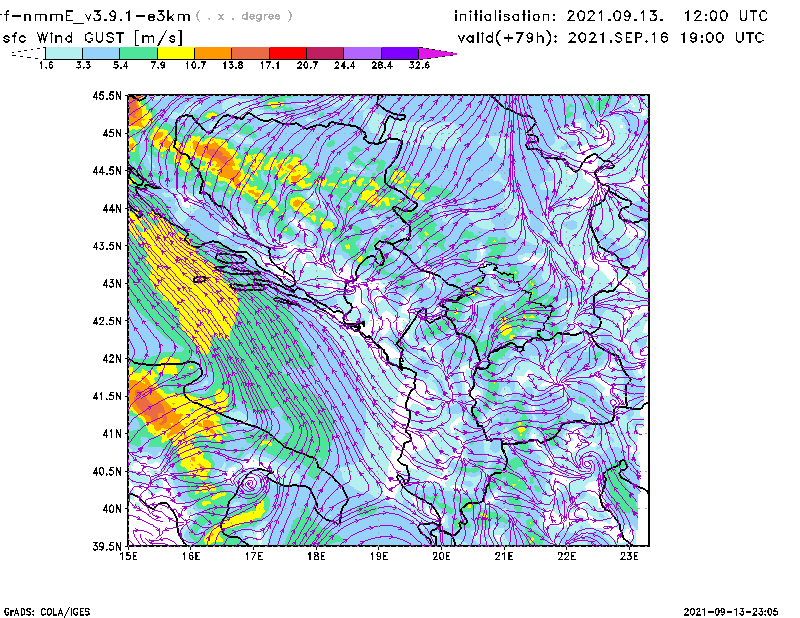Click the legend value "20.7"
Viewport: 800px width, 618px height.
tap(307, 65)
